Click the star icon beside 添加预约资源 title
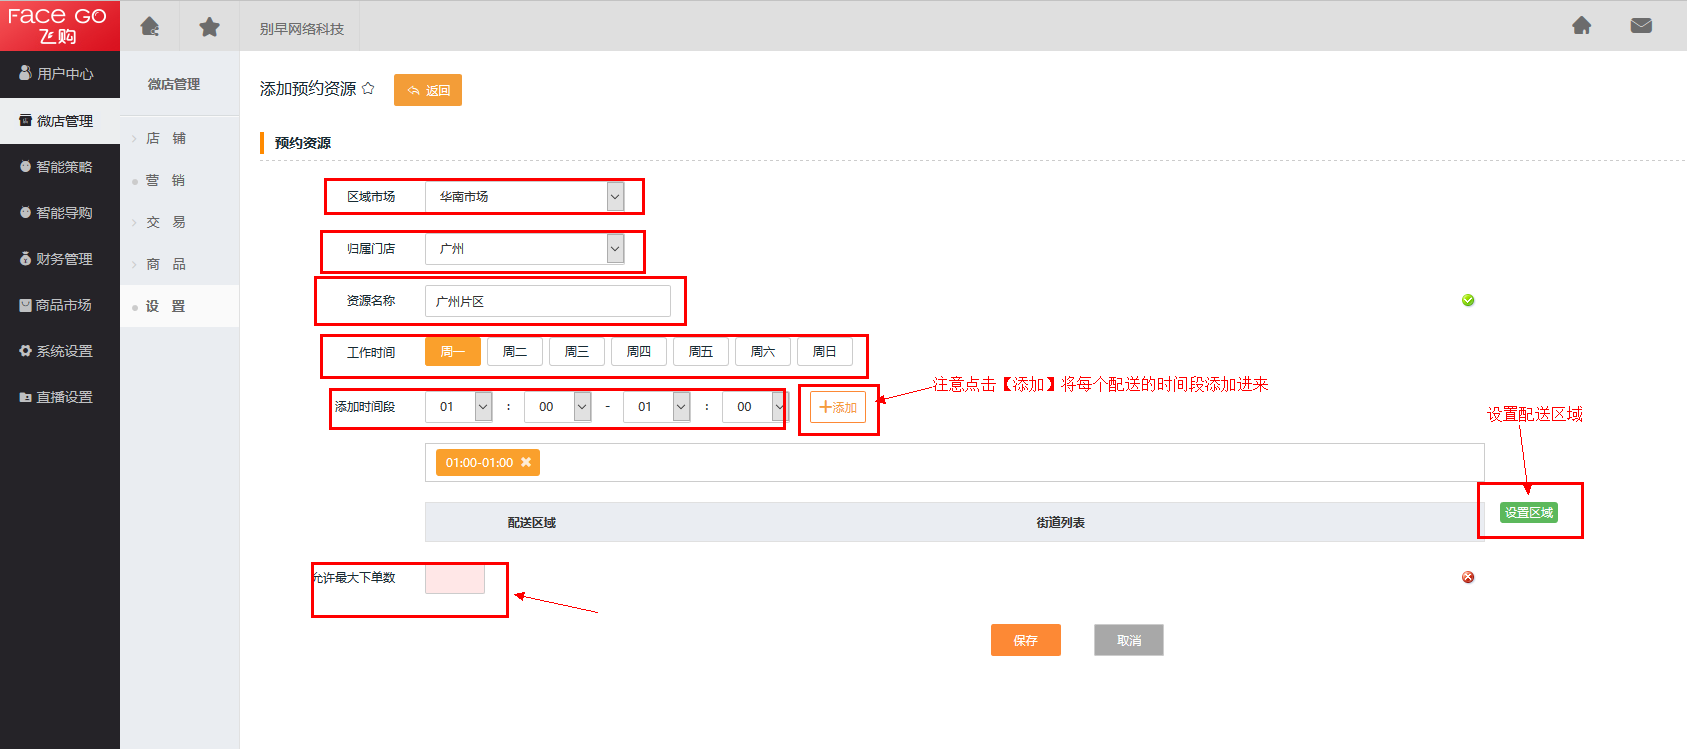Screen dimensions: 1687x749 pos(368,88)
